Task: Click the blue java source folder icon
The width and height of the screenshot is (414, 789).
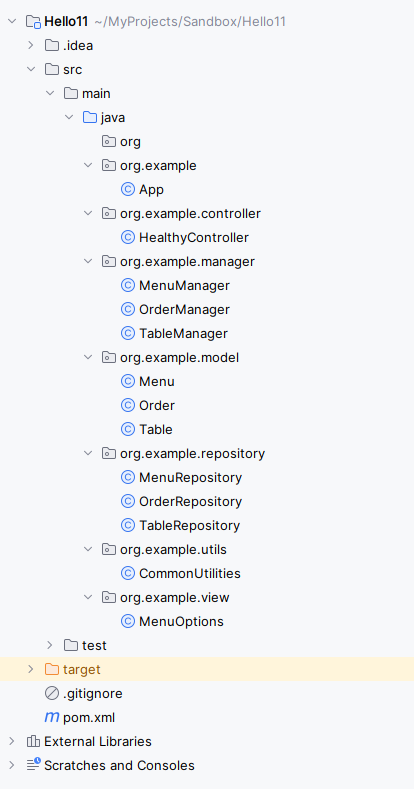Action: pyautogui.click(x=90, y=118)
